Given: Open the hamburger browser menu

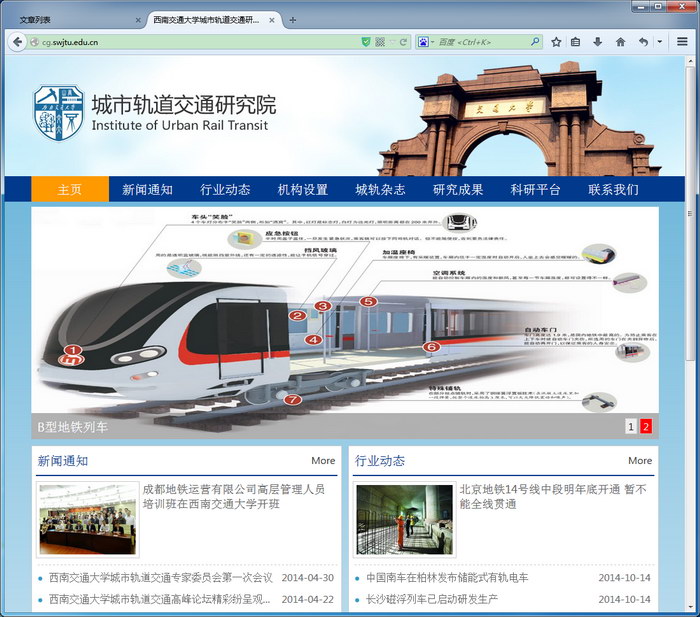Looking at the screenshot, I should click(682, 42).
